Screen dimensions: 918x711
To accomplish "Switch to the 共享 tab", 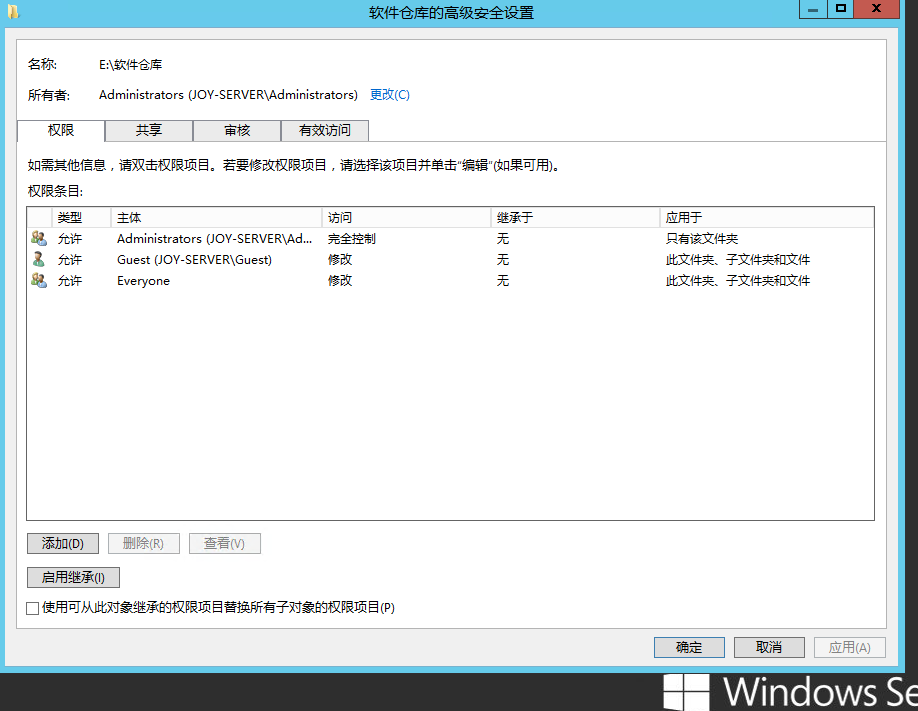I will (x=148, y=131).
